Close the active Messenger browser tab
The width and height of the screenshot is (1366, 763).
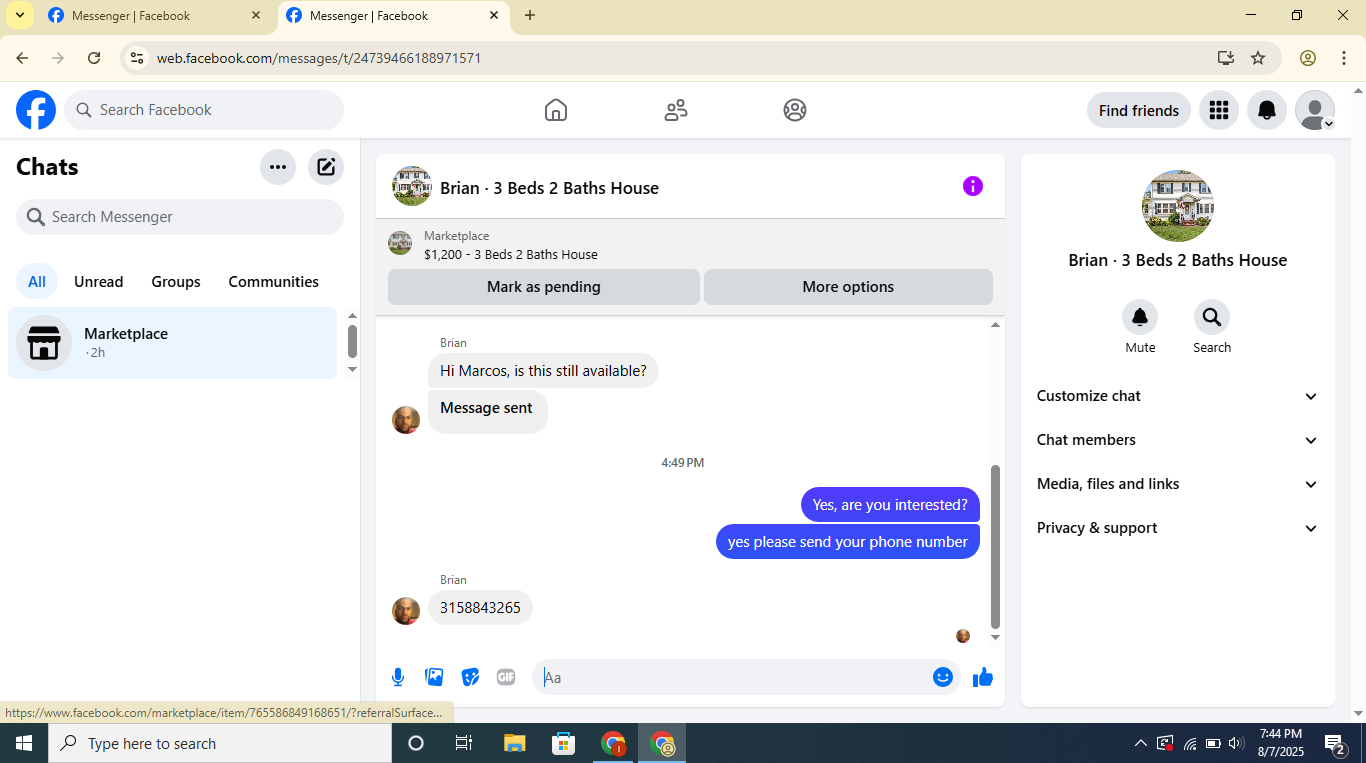tap(494, 16)
